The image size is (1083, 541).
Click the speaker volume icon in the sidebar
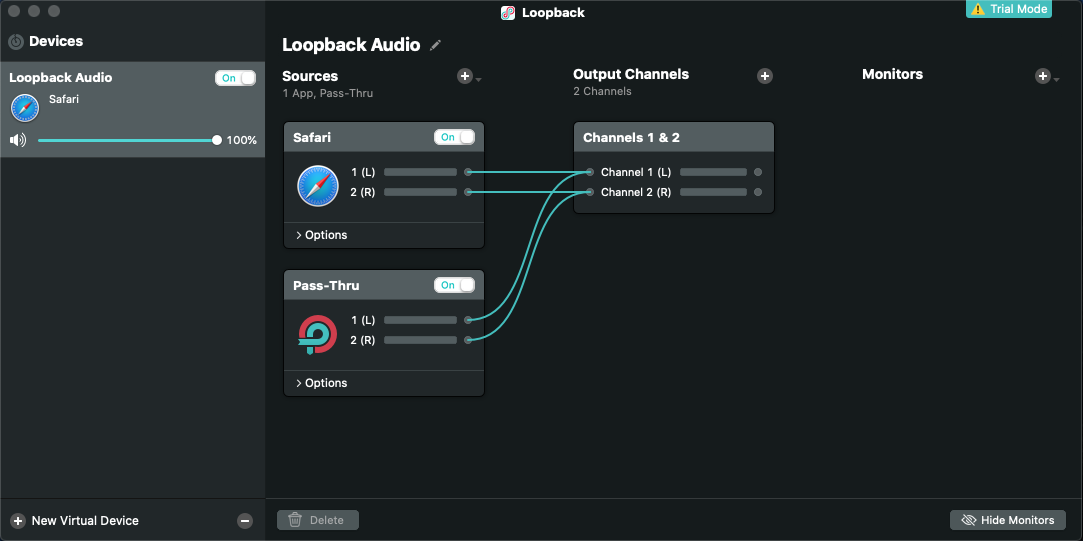point(18,140)
